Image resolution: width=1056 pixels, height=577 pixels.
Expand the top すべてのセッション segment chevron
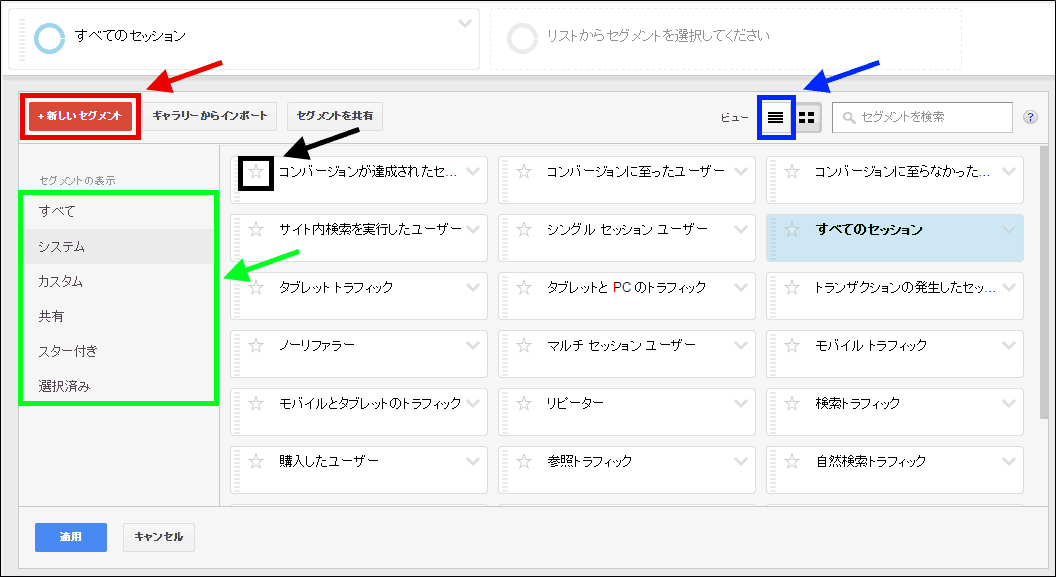click(463, 23)
